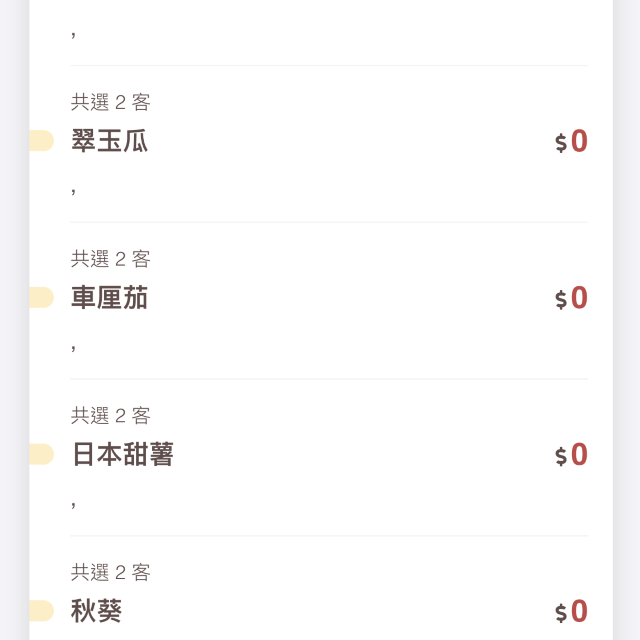Open the 翠玉瓜 item

click(x=110, y=141)
